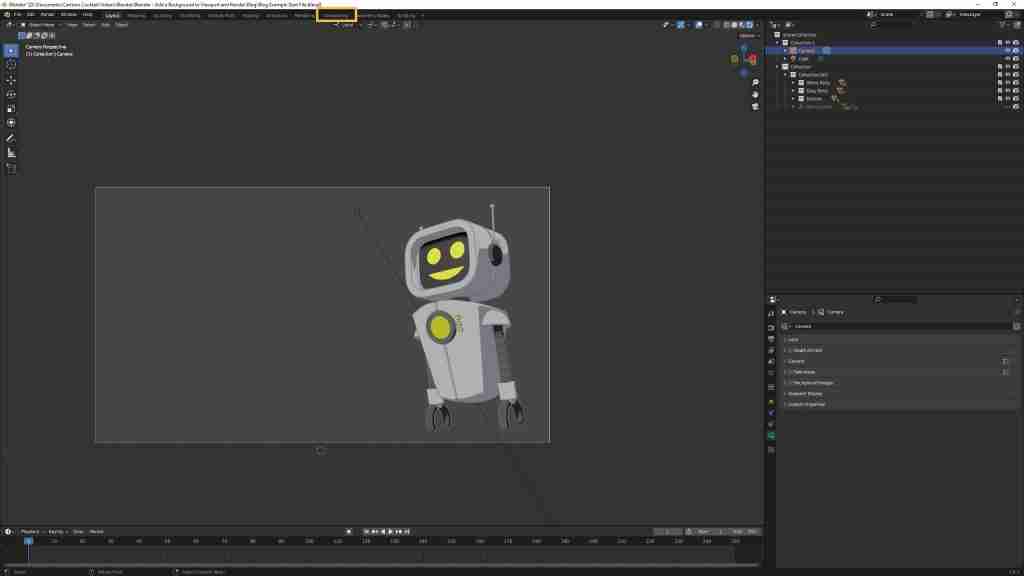The image size is (1024, 576).
Task: Open viewport Options dropdown
Action: [748, 35]
